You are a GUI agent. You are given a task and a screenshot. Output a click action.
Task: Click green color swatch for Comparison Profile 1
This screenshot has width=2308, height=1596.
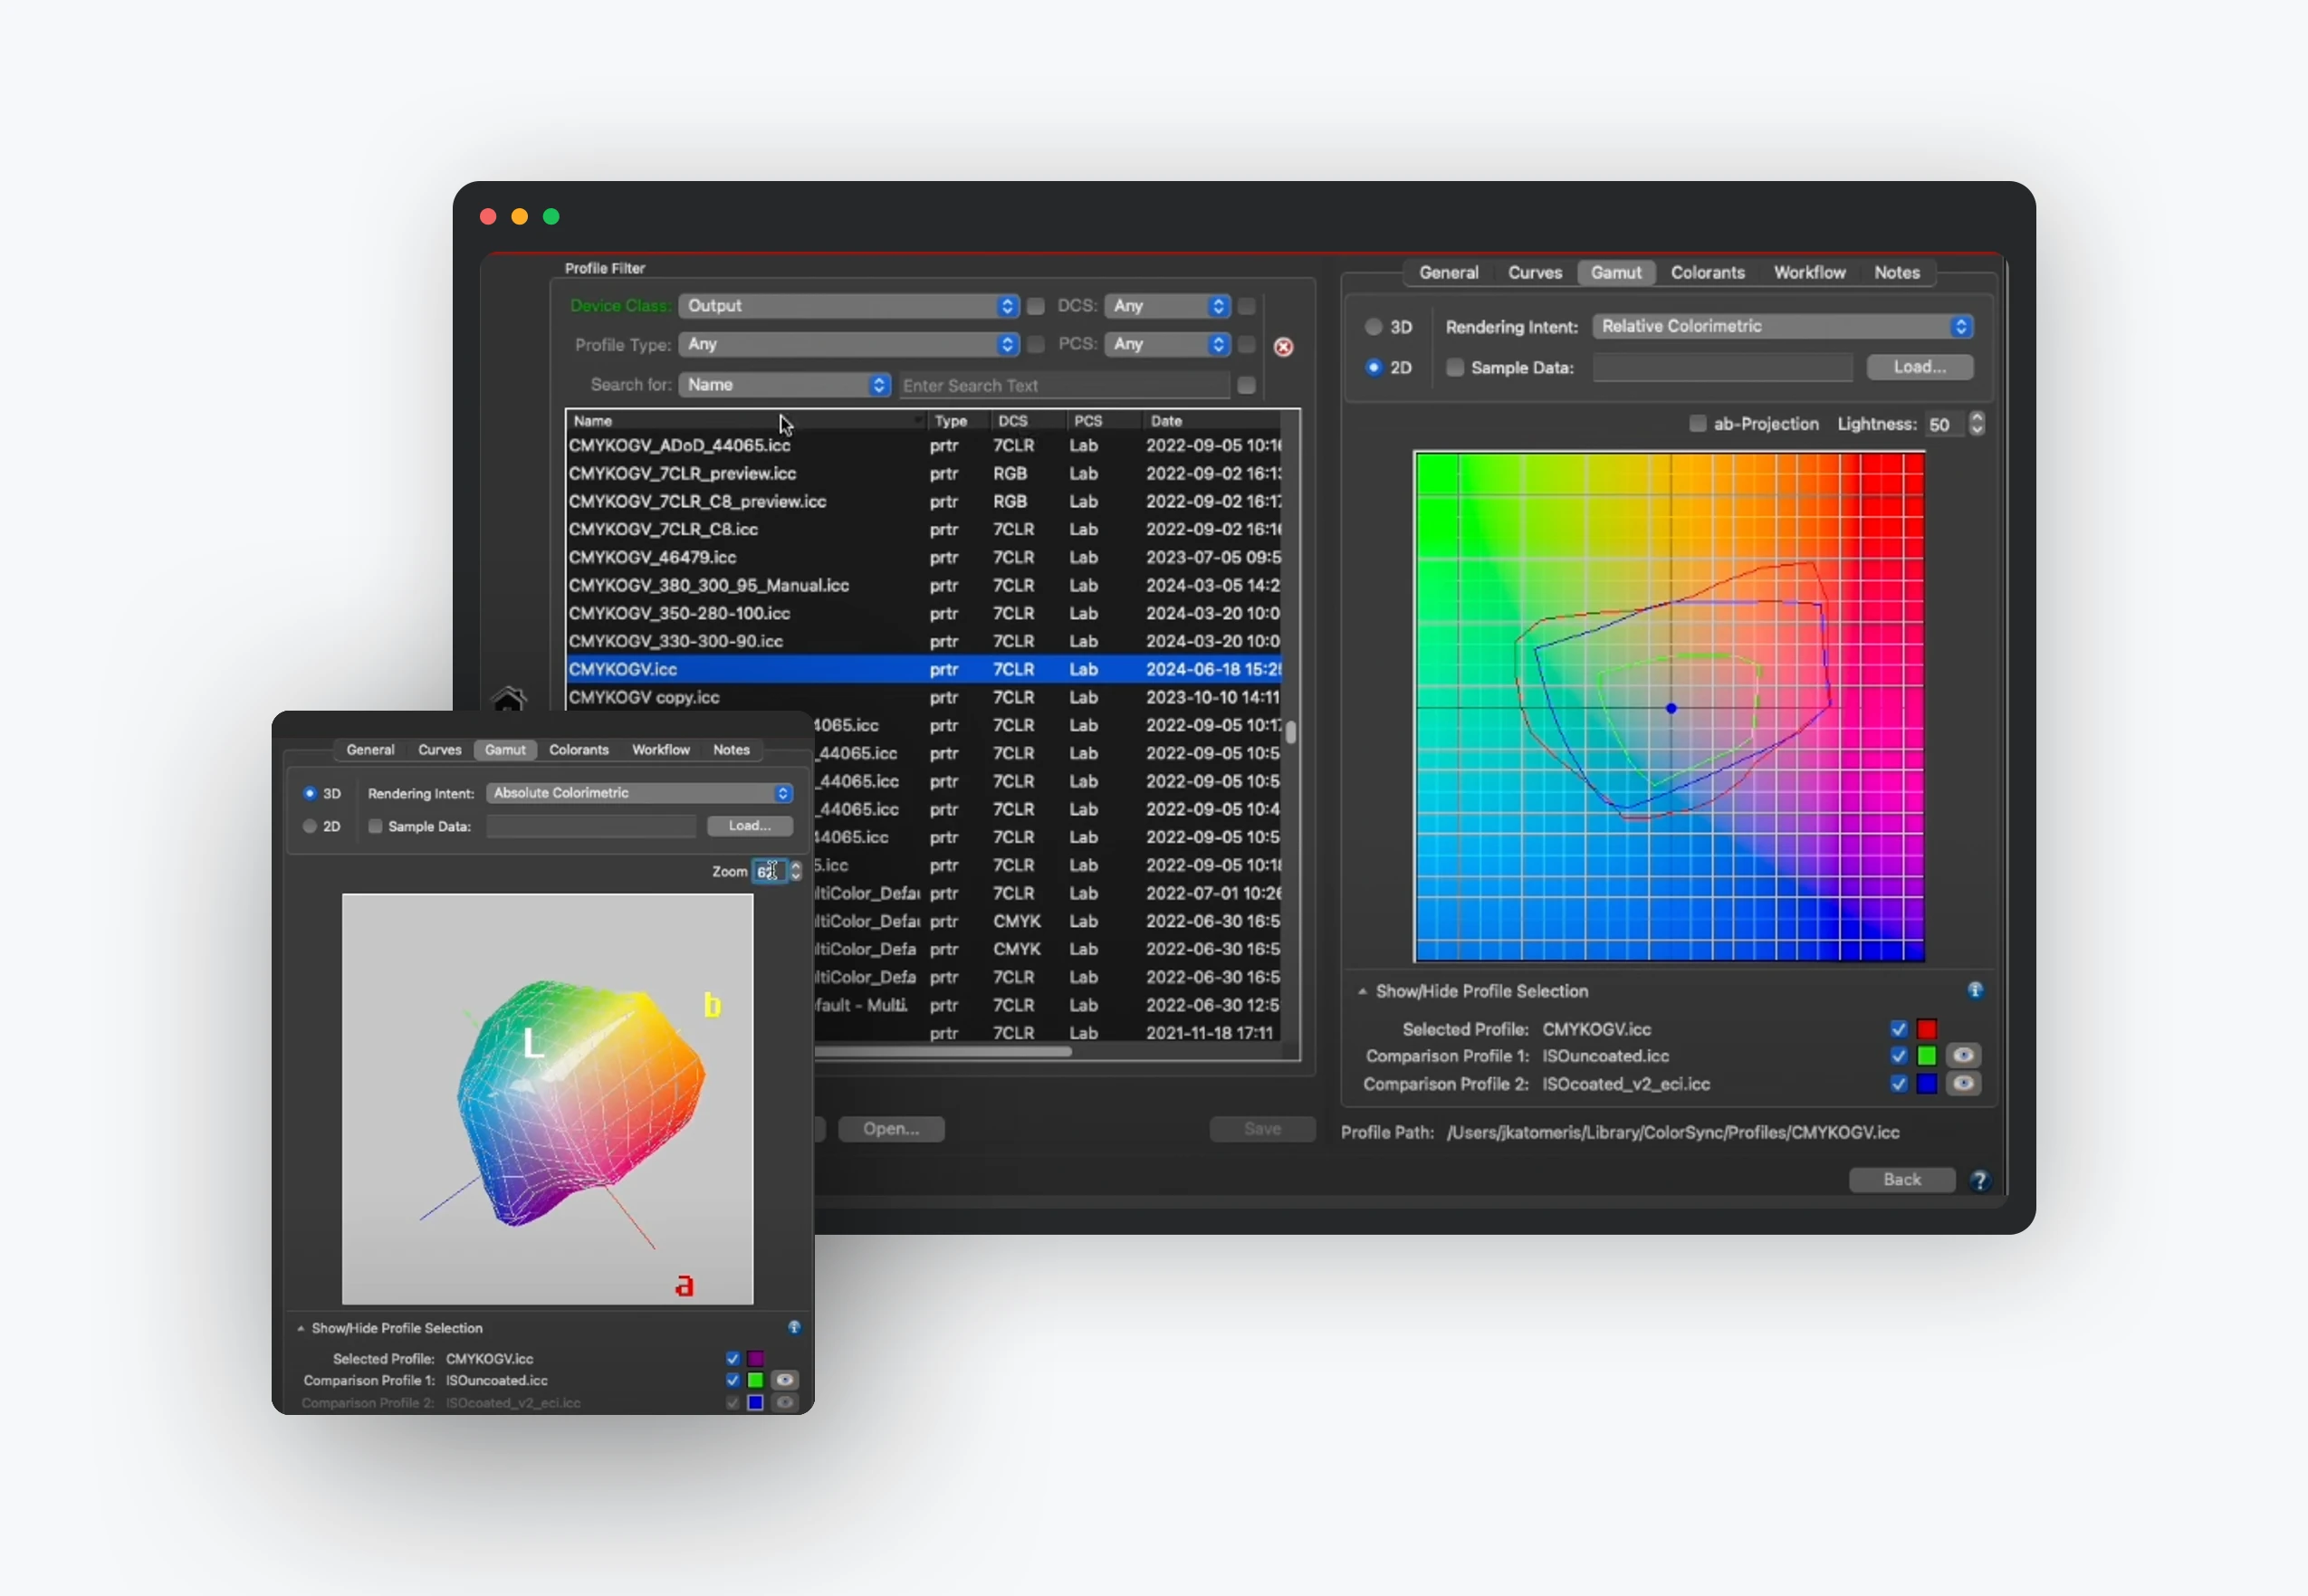click(x=1927, y=1056)
